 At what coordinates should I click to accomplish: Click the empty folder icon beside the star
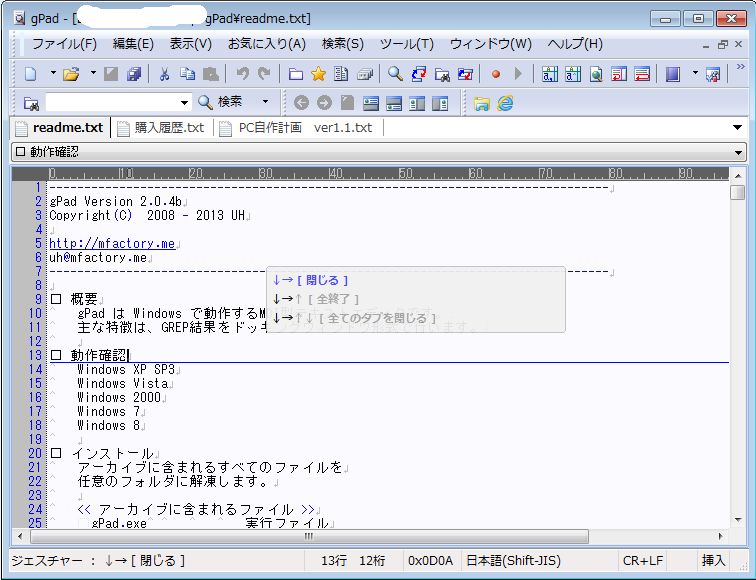(x=296, y=74)
